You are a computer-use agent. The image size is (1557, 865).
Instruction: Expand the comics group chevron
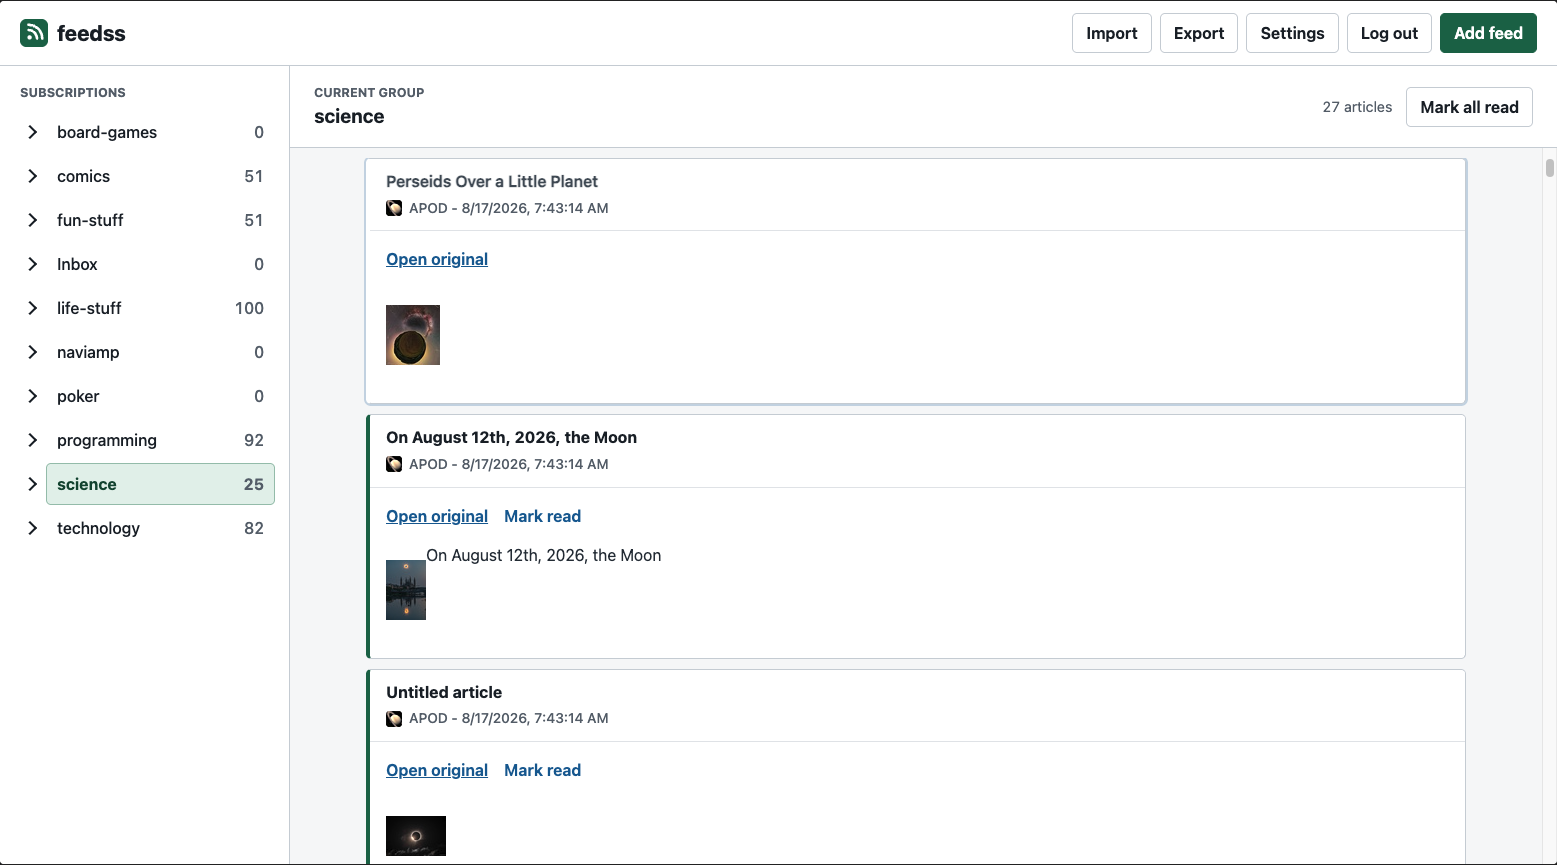pos(33,176)
